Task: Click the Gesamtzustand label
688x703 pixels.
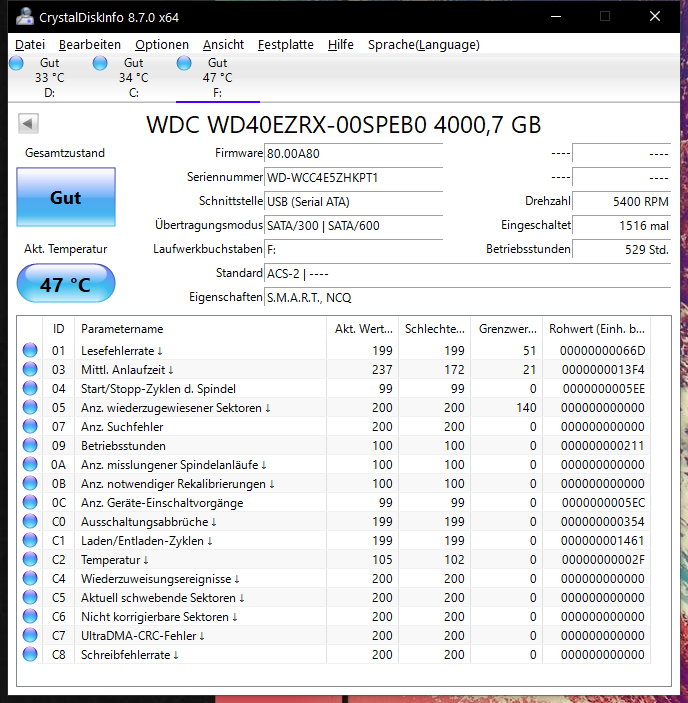Action: pyautogui.click(x=65, y=153)
